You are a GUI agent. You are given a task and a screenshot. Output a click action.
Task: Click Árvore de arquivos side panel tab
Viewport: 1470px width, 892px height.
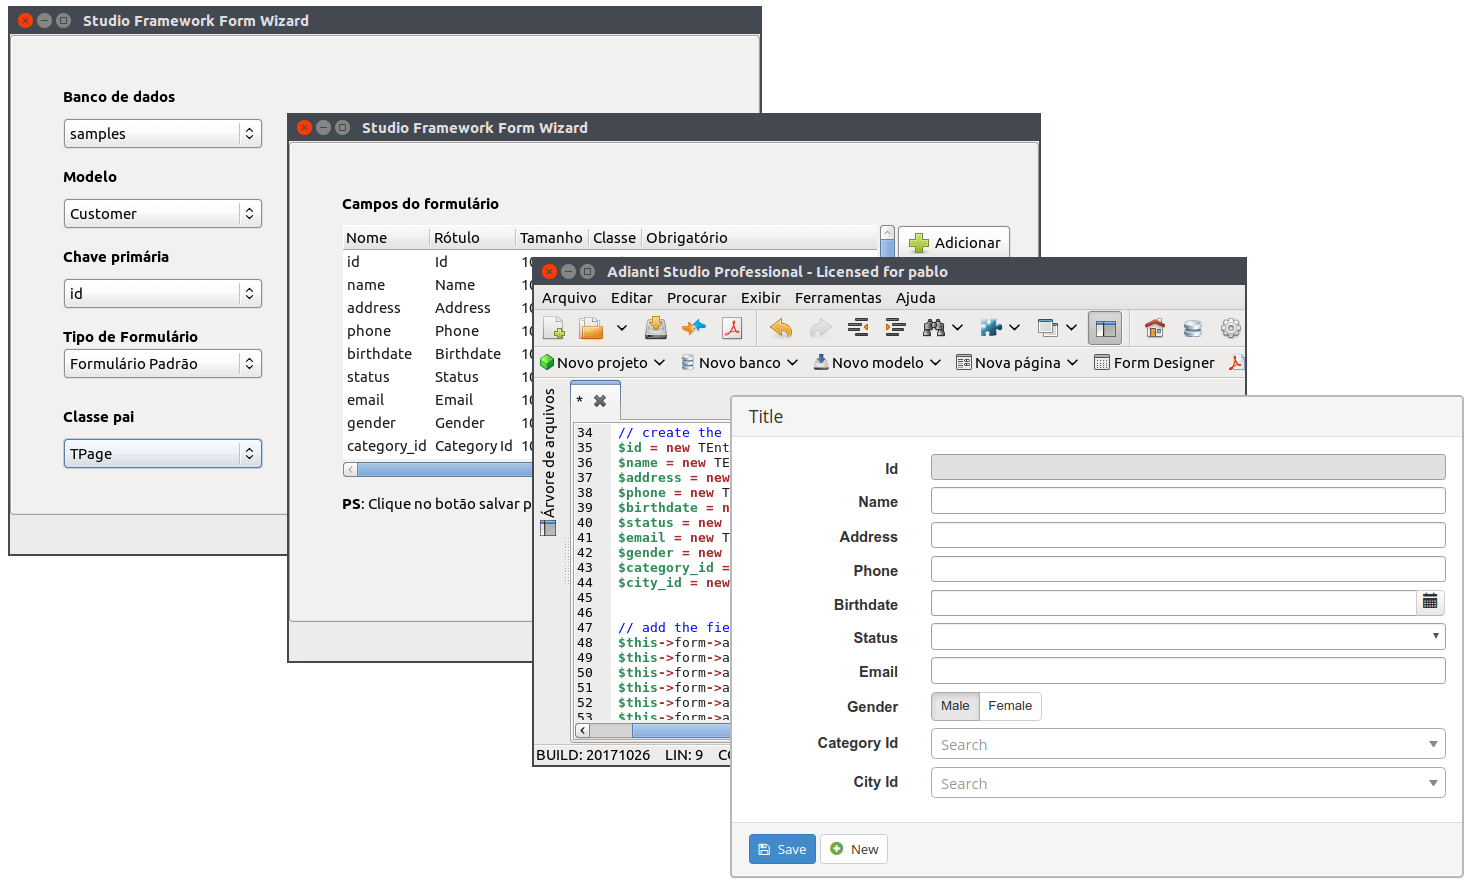click(x=549, y=453)
